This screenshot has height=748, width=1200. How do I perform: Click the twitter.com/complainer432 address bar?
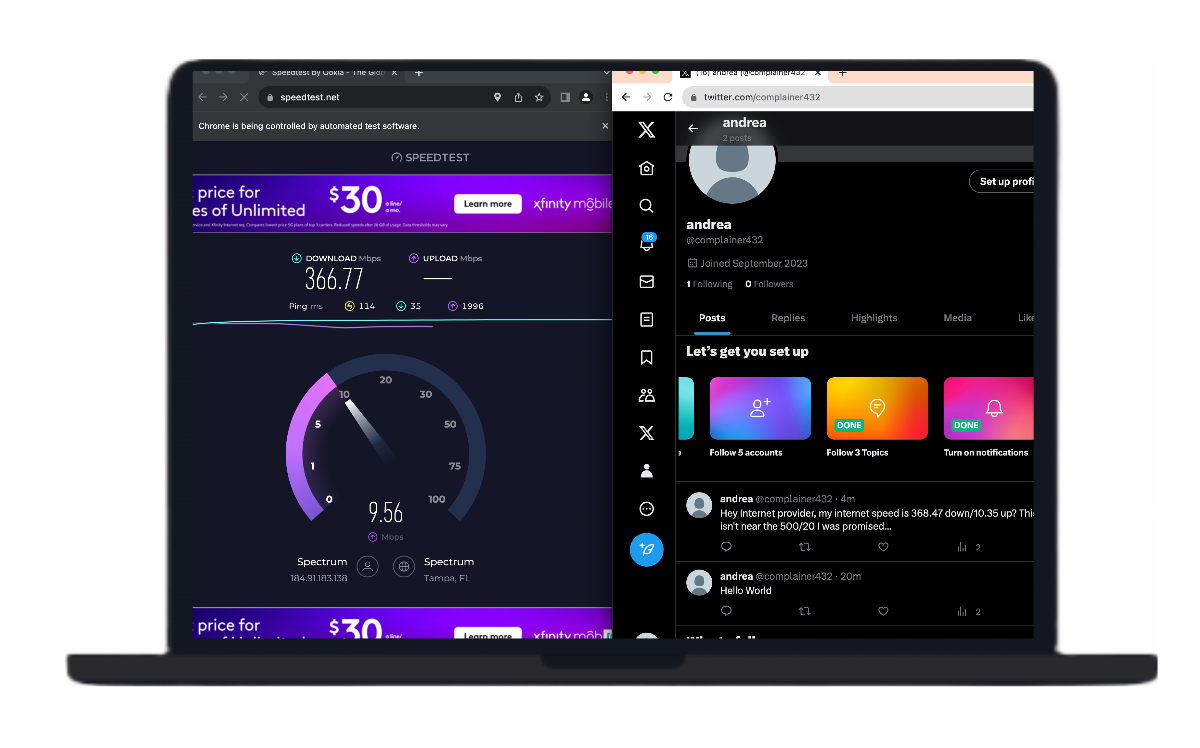pyautogui.click(x=858, y=97)
